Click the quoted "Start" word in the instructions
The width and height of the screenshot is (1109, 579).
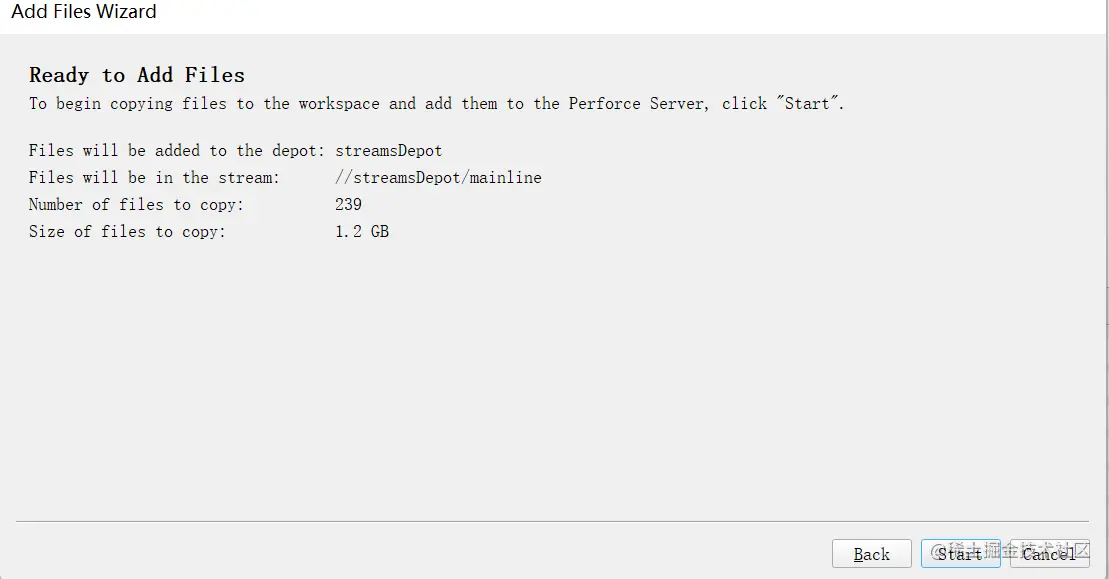(x=806, y=104)
